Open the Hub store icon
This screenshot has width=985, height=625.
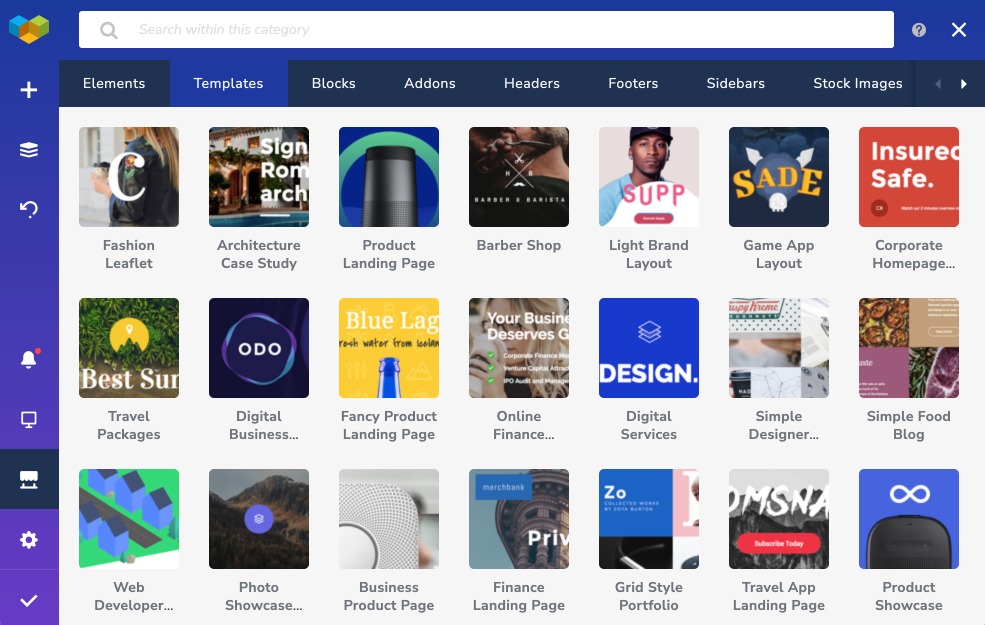coord(29,480)
